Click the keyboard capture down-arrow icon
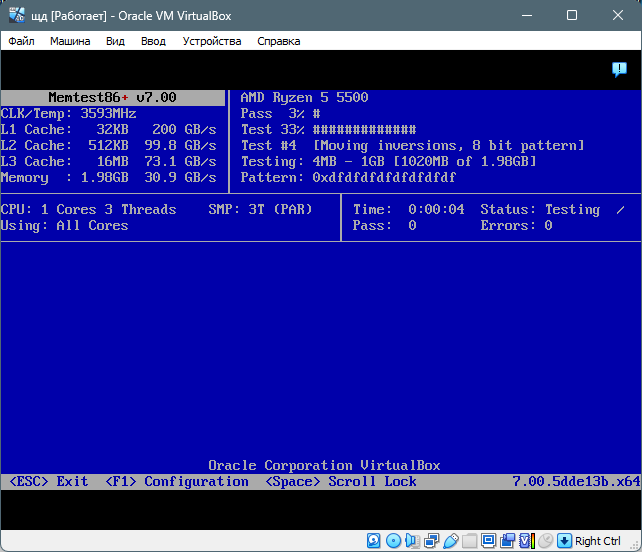Screen dimensions: 642x552 (x=564, y=541)
